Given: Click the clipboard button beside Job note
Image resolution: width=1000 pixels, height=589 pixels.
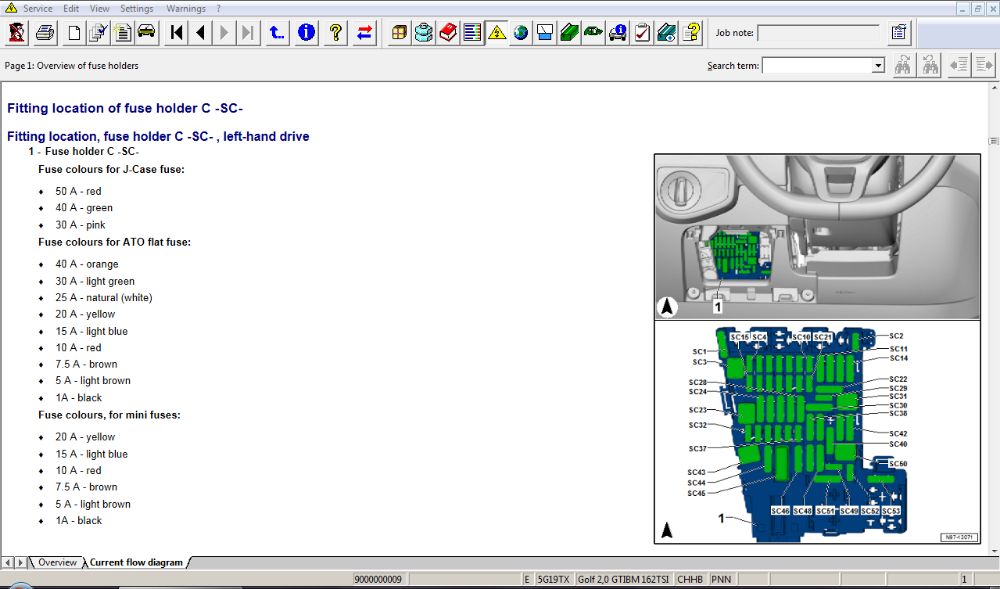Looking at the screenshot, I should click(900, 33).
